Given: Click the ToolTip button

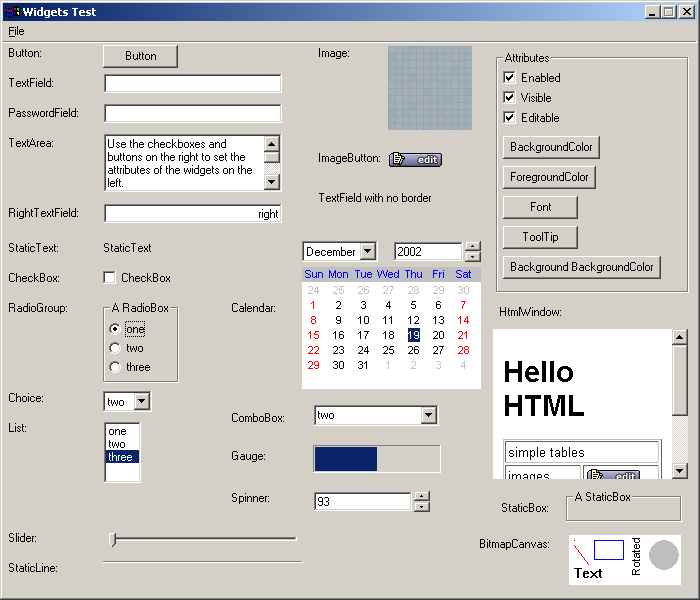Looking at the screenshot, I should tap(540, 237).
